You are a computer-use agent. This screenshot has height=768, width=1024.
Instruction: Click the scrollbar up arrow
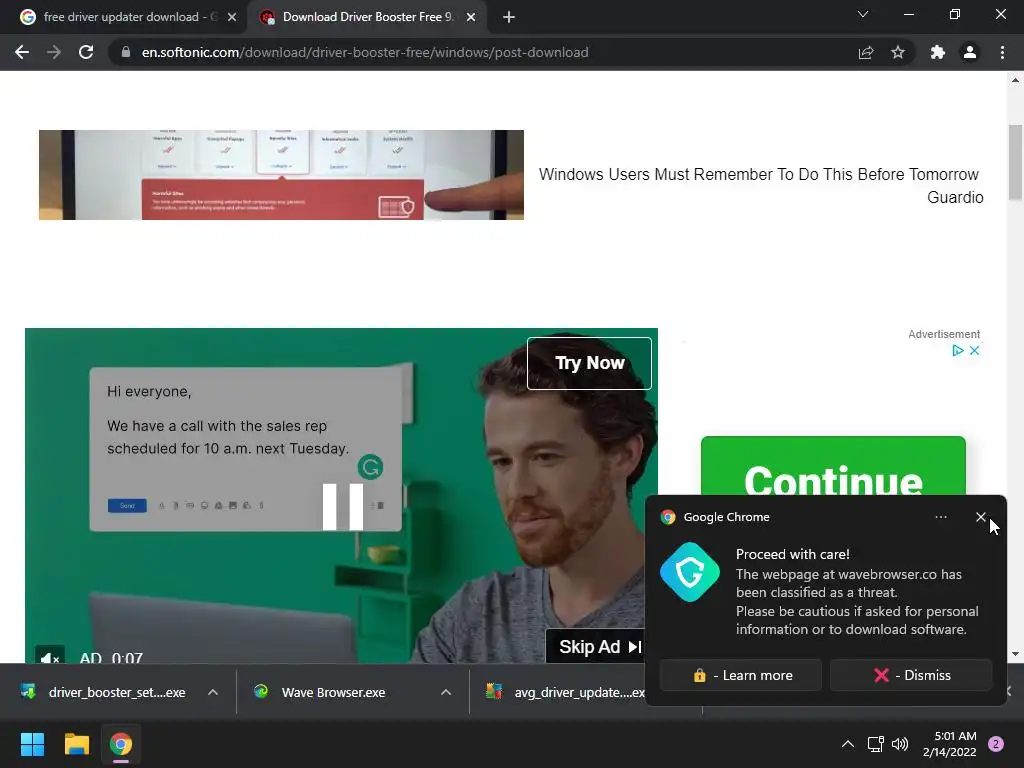pos(1015,80)
